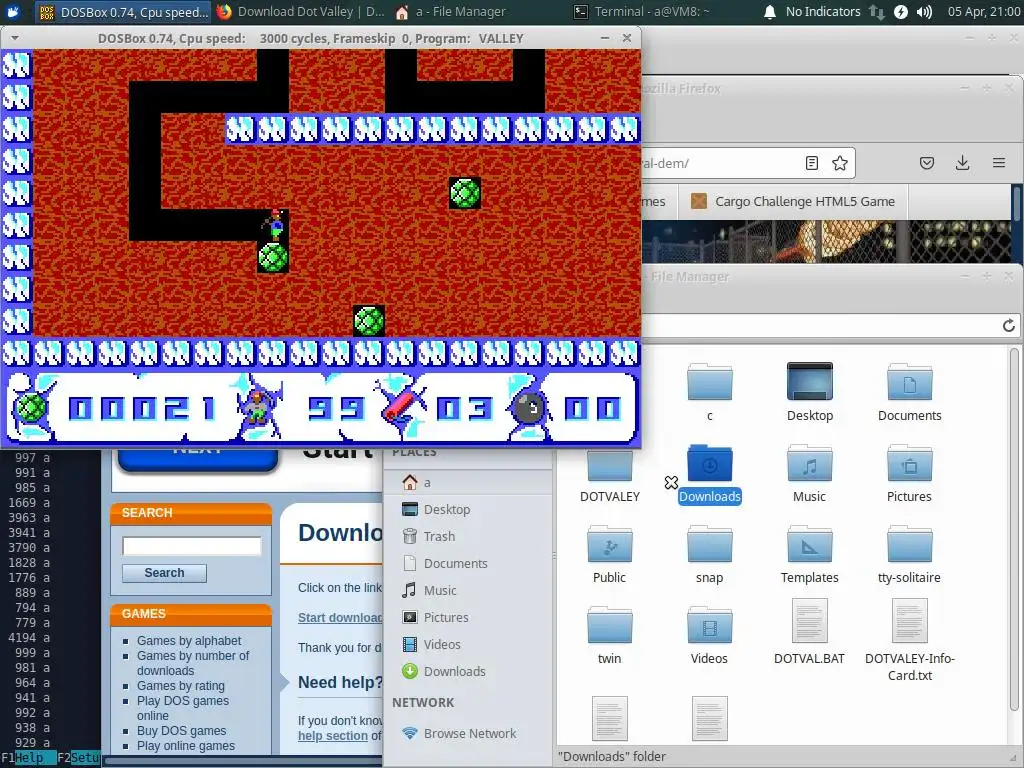This screenshot has height=768, width=1024.
Task: Click the power manager icon in panel
Action: point(901,12)
